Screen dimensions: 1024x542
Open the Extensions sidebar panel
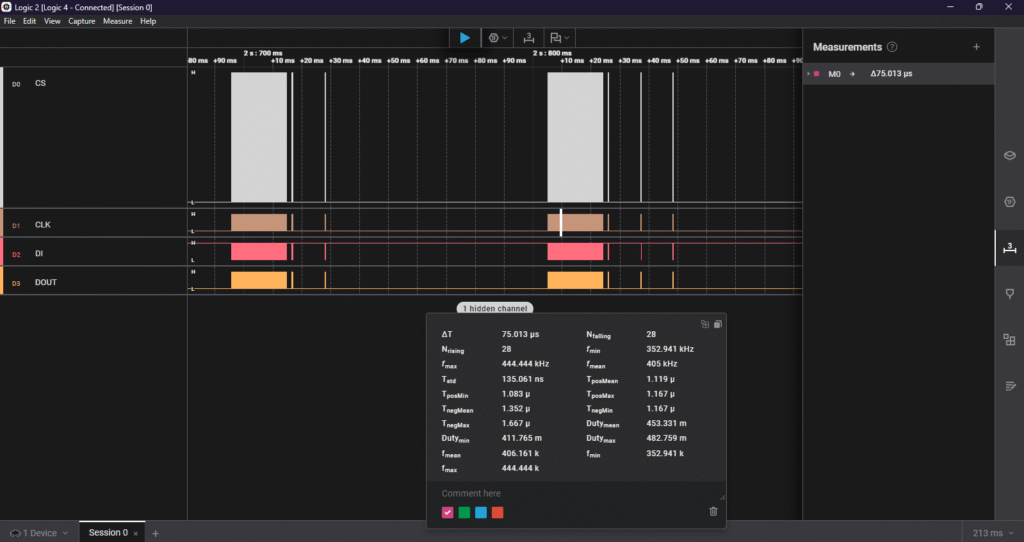(1010, 339)
